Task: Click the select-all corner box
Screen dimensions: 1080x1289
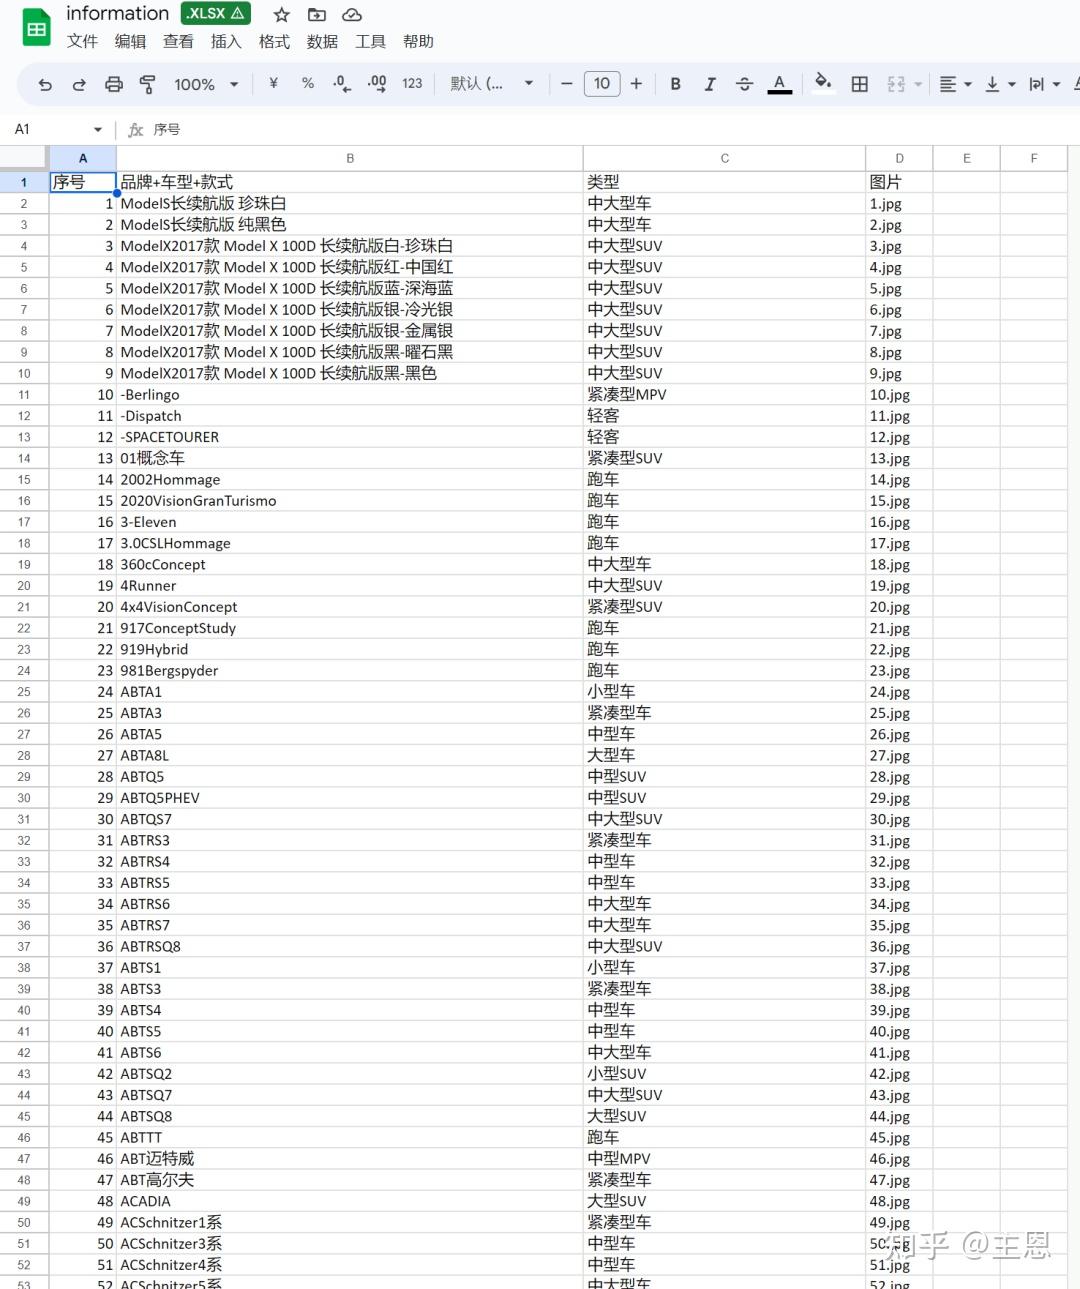Action: 24,158
